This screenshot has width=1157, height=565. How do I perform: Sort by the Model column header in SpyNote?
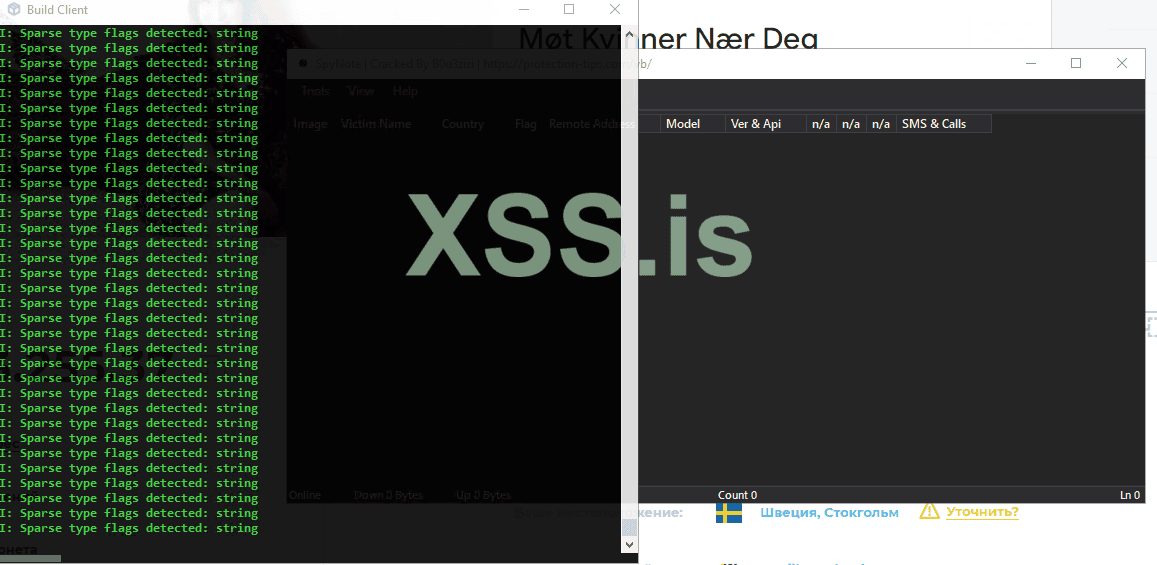[692, 124]
